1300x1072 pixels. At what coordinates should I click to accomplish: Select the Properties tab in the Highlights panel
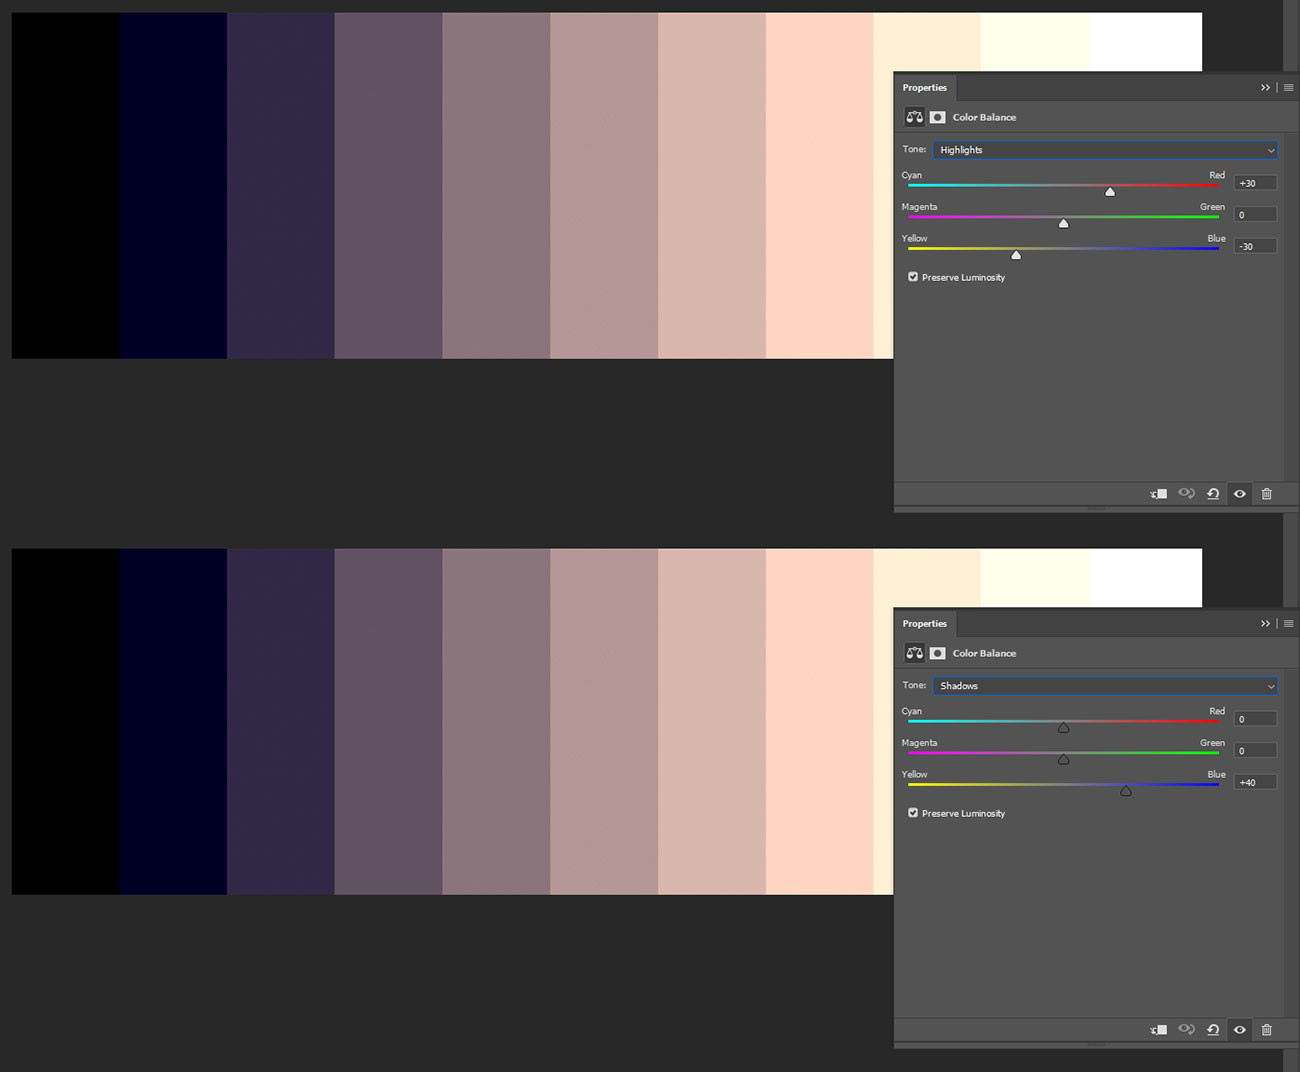click(925, 88)
